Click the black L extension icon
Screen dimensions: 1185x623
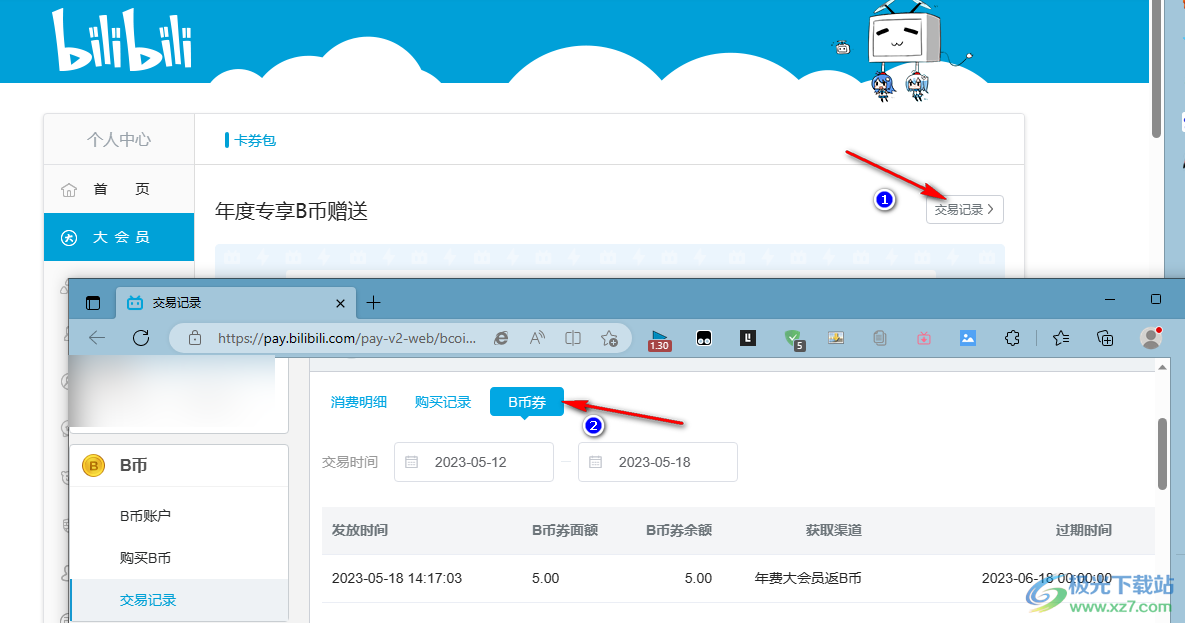point(747,338)
